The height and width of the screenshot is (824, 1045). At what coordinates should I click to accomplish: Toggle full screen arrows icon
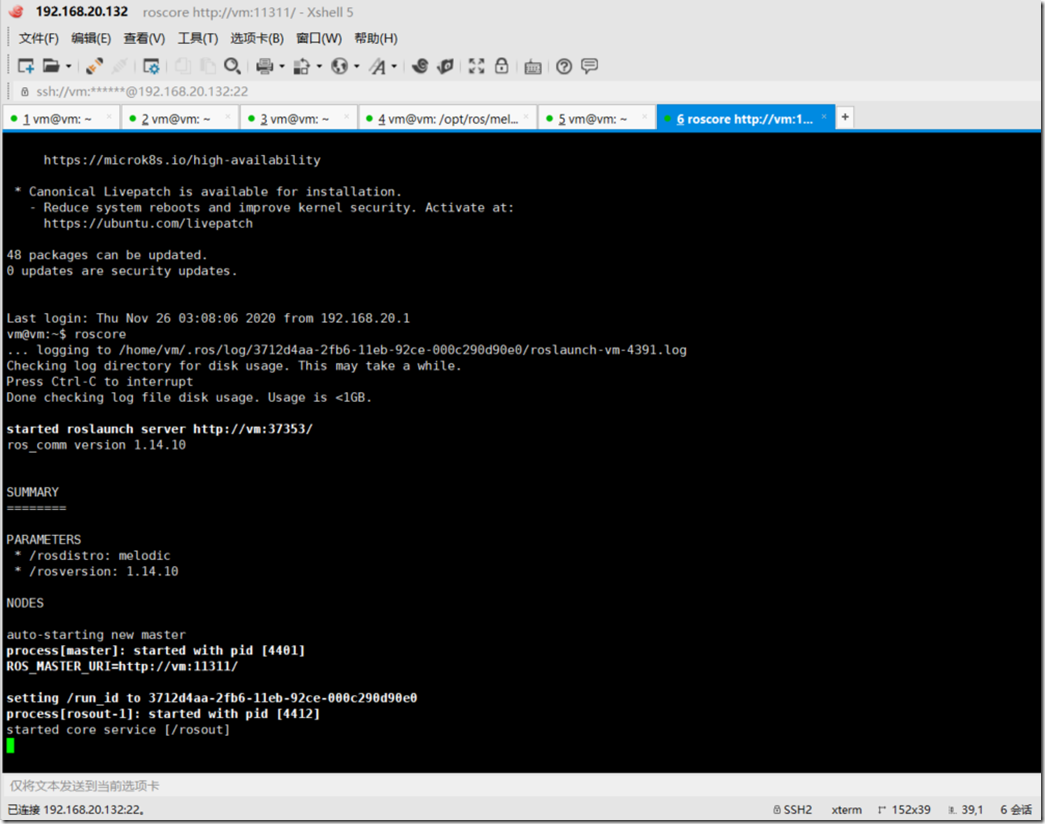[477, 66]
